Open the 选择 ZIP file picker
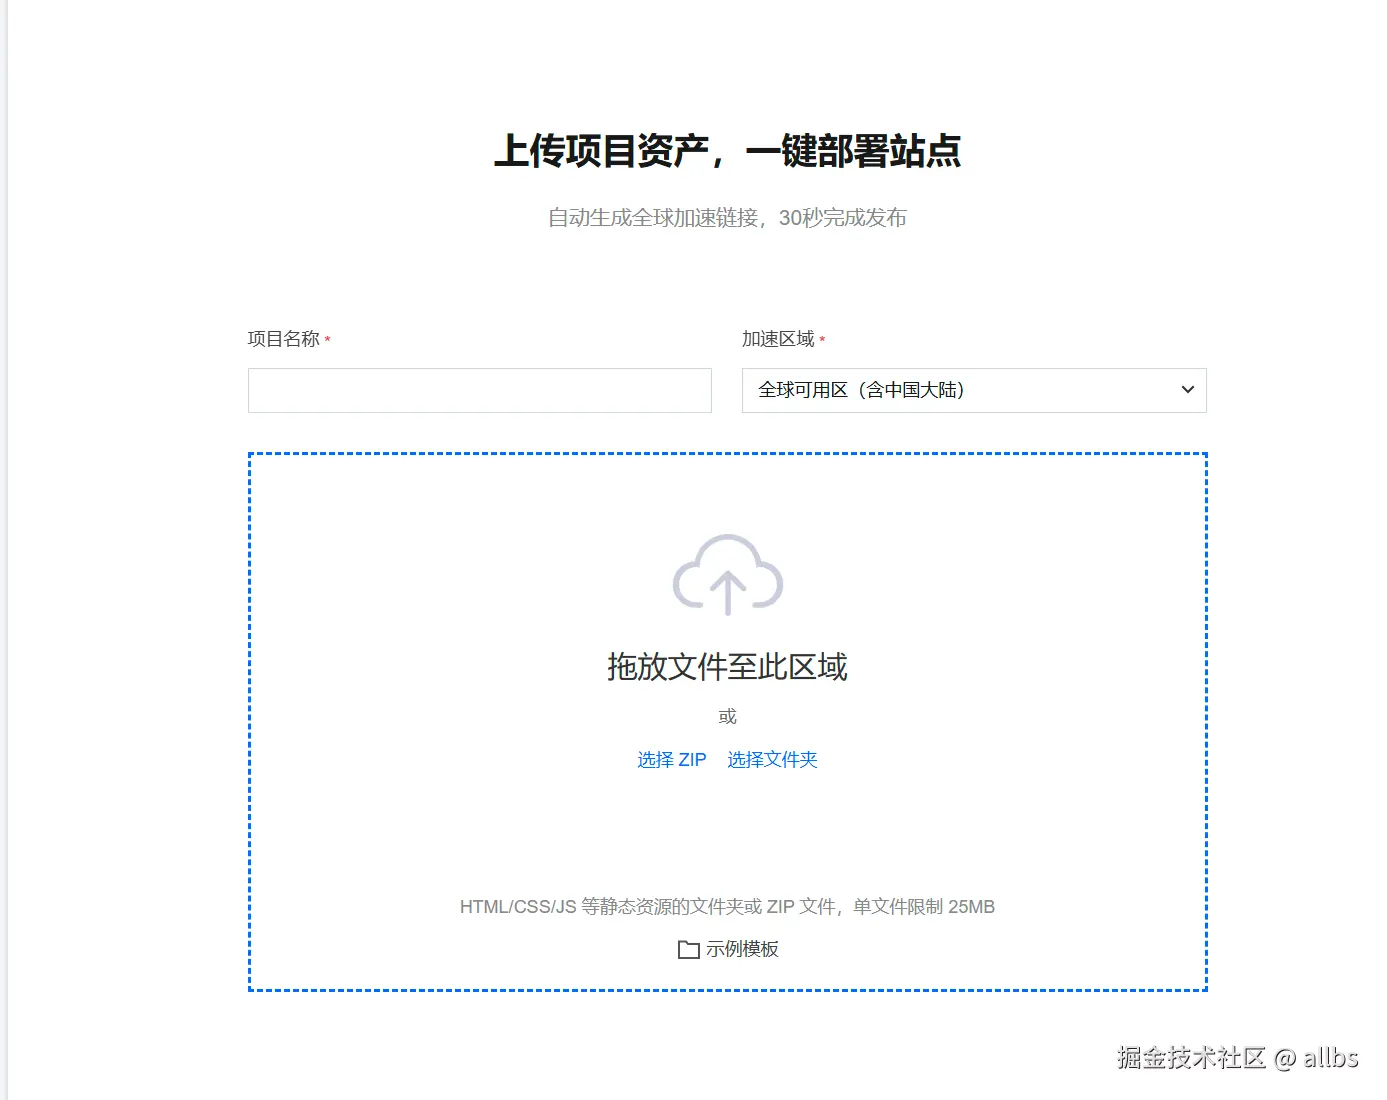 tap(671, 759)
